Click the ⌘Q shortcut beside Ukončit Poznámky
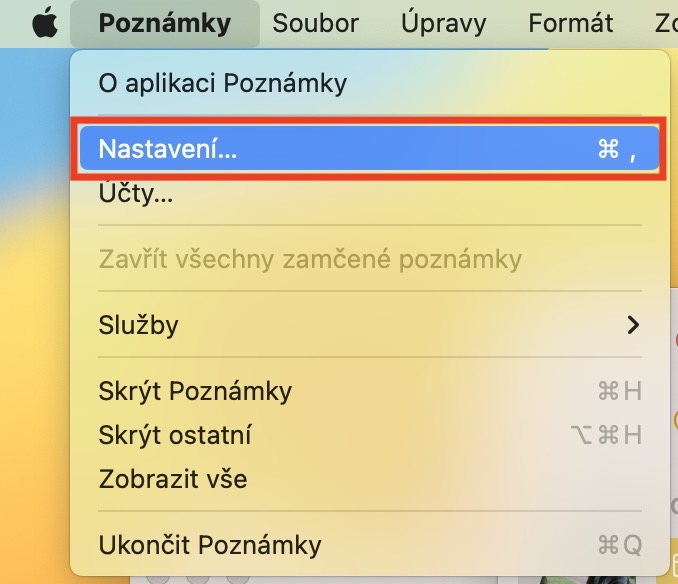Screen dimensions: 678x584 pyautogui.click(x=619, y=545)
